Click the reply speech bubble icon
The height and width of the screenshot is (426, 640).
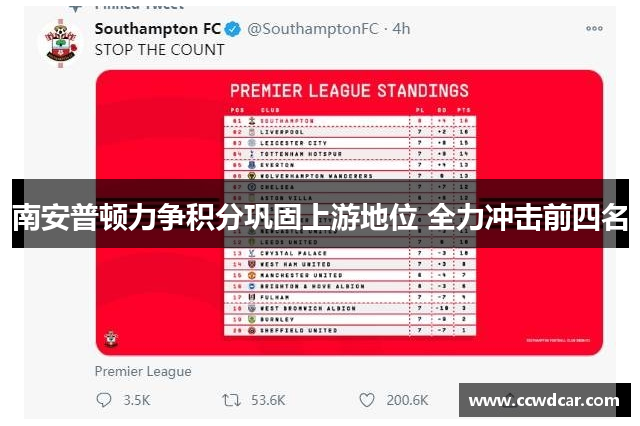pos(104,400)
